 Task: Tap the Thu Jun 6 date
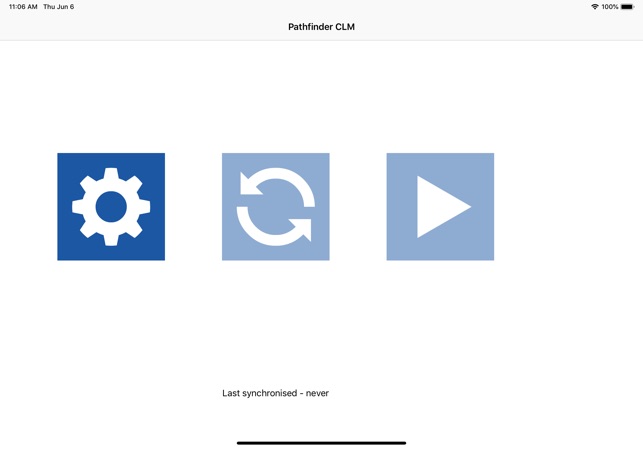[x=59, y=7]
